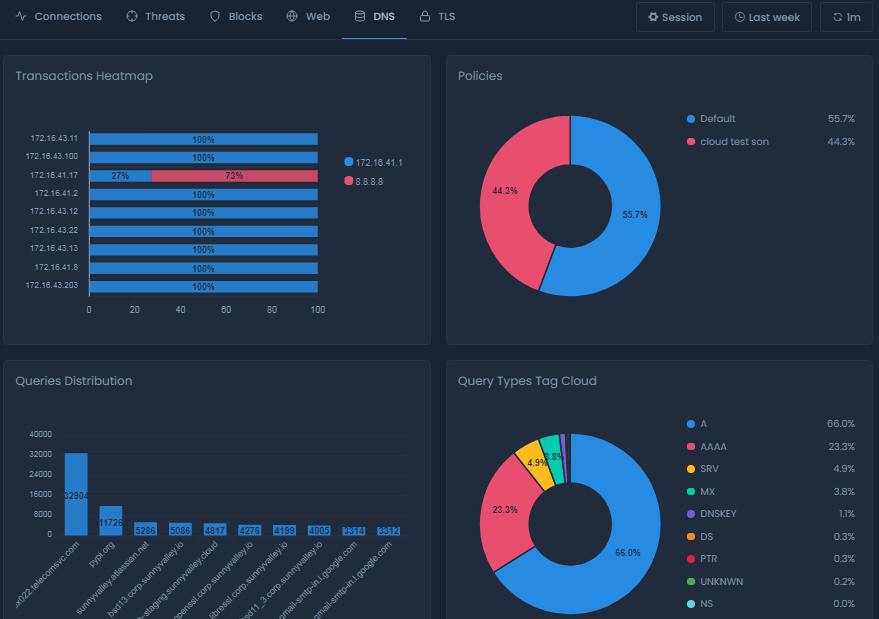Screen dimensions: 879x619
Task: Switch to the Connections tab
Action: (x=59, y=16)
